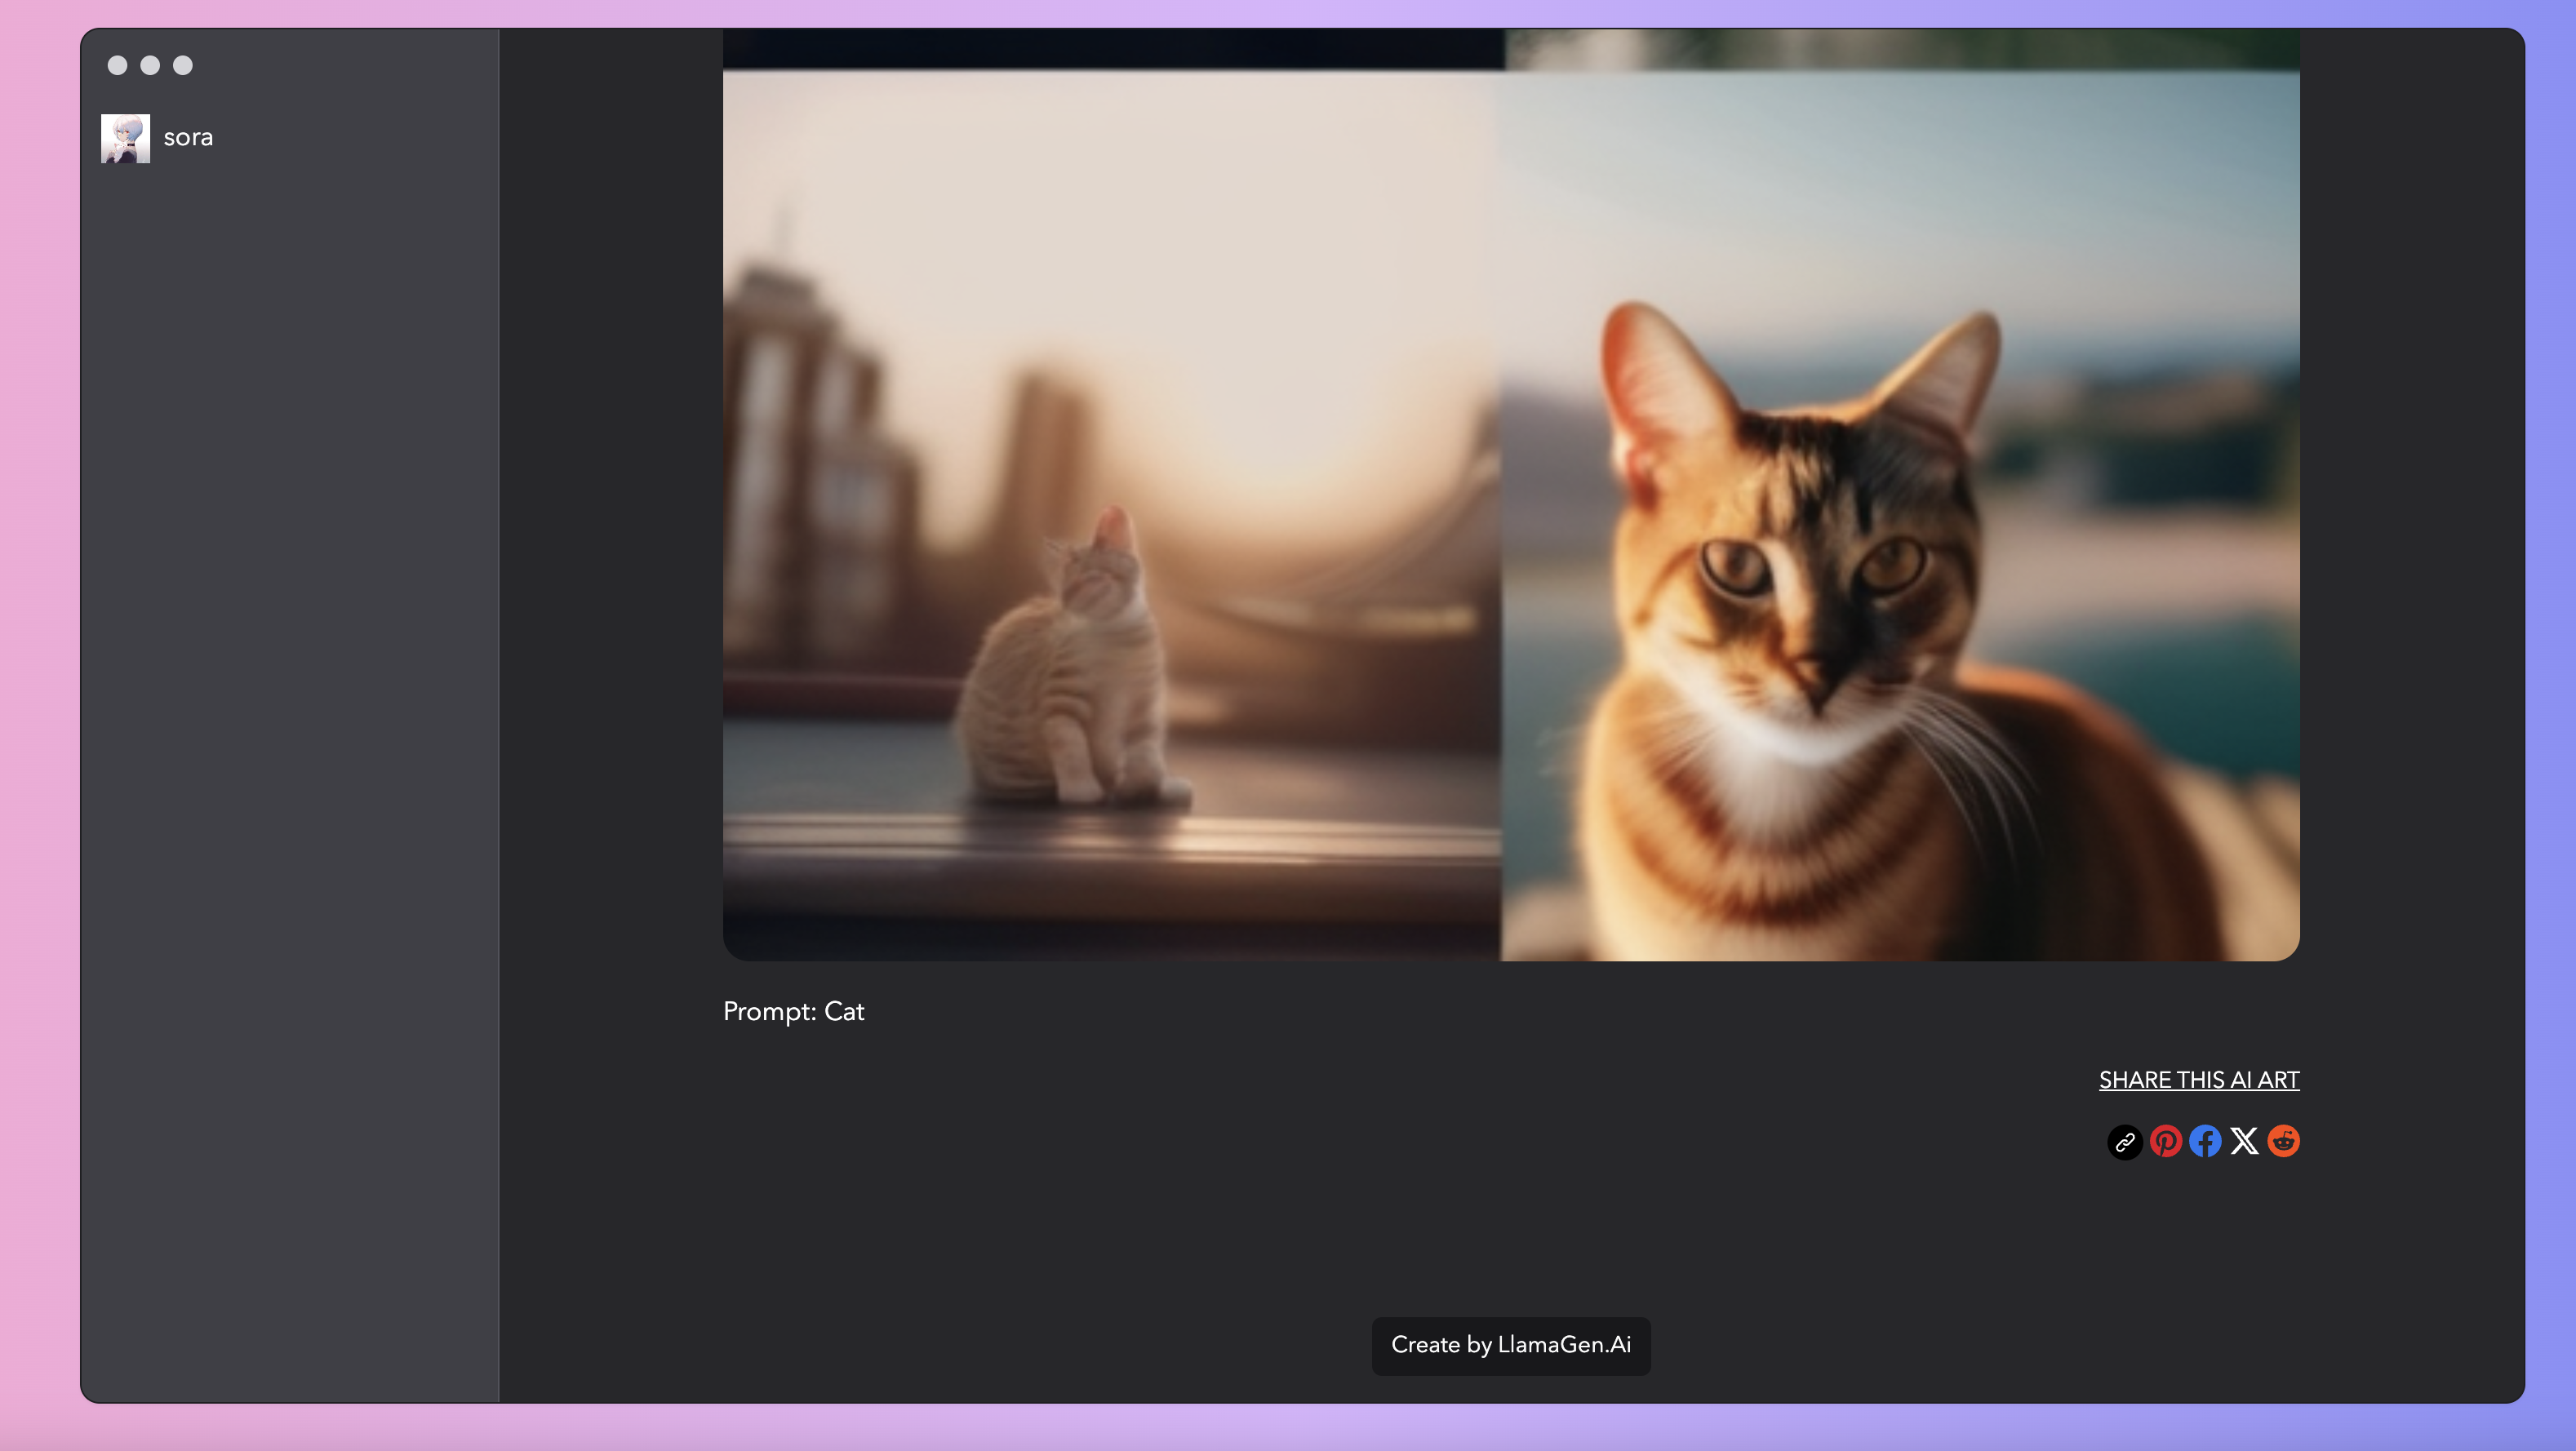2576x1451 pixels.
Task: Click the first window control dot
Action: (117, 65)
